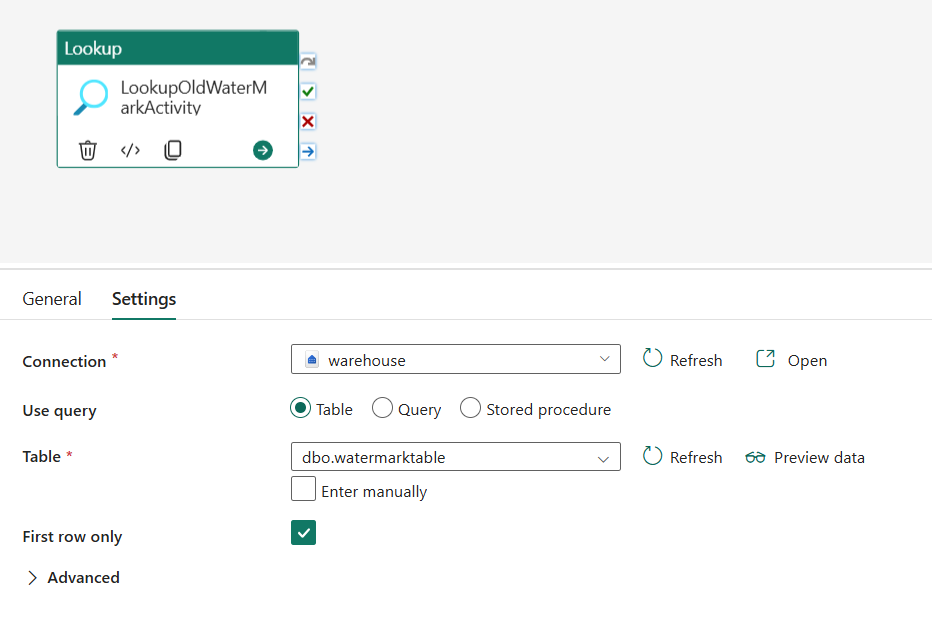This screenshot has height=628, width=932.
Task: Select the LookupOldWaterMarkActivity name text
Action: click(194, 97)
